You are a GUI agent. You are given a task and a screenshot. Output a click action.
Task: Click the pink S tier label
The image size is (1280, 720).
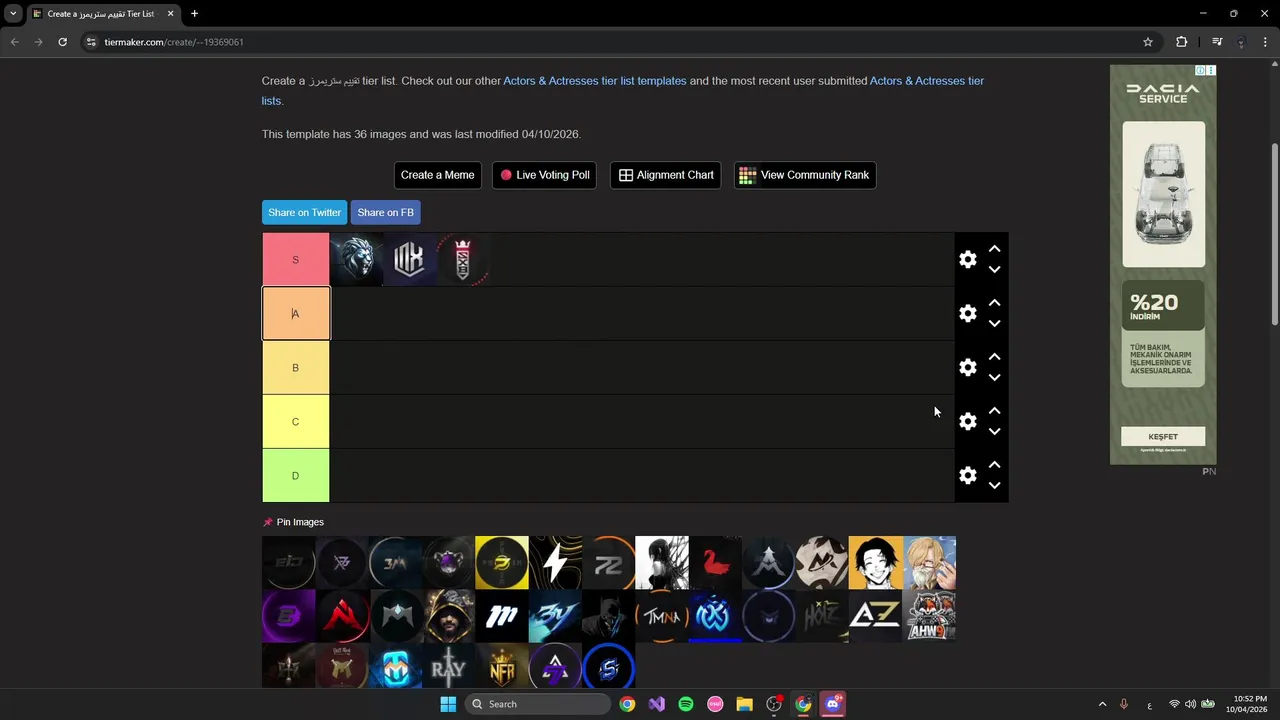(295, 260)
